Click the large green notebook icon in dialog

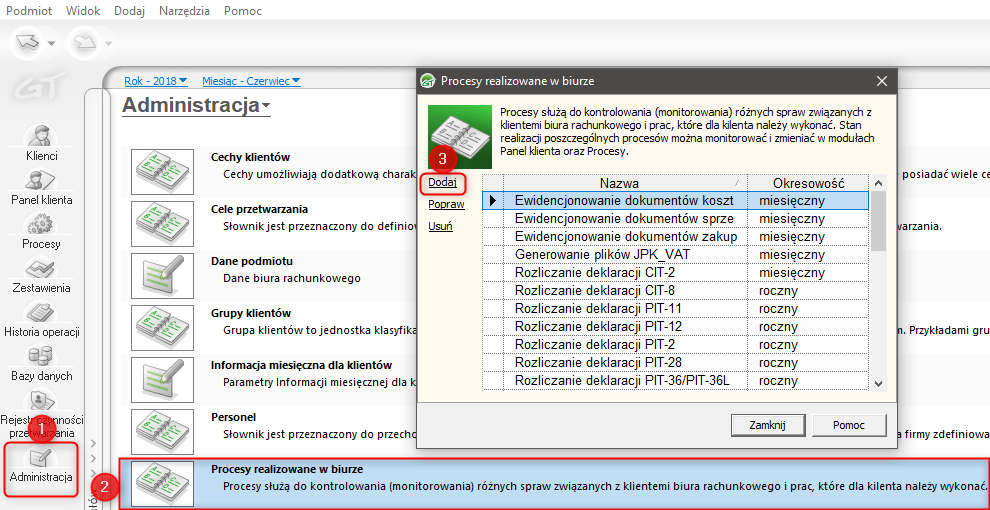tap(459, 137)
